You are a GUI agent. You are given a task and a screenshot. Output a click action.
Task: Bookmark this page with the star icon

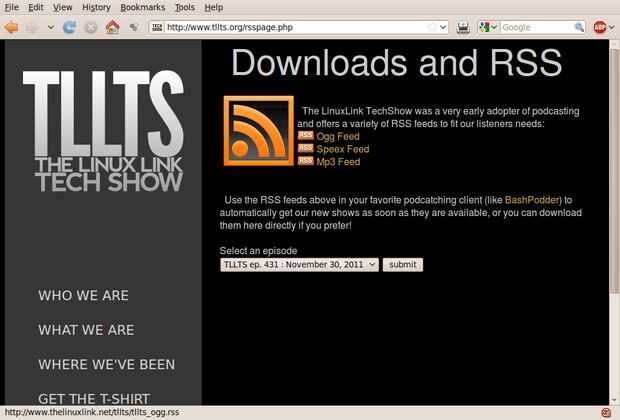click(432, 27)
